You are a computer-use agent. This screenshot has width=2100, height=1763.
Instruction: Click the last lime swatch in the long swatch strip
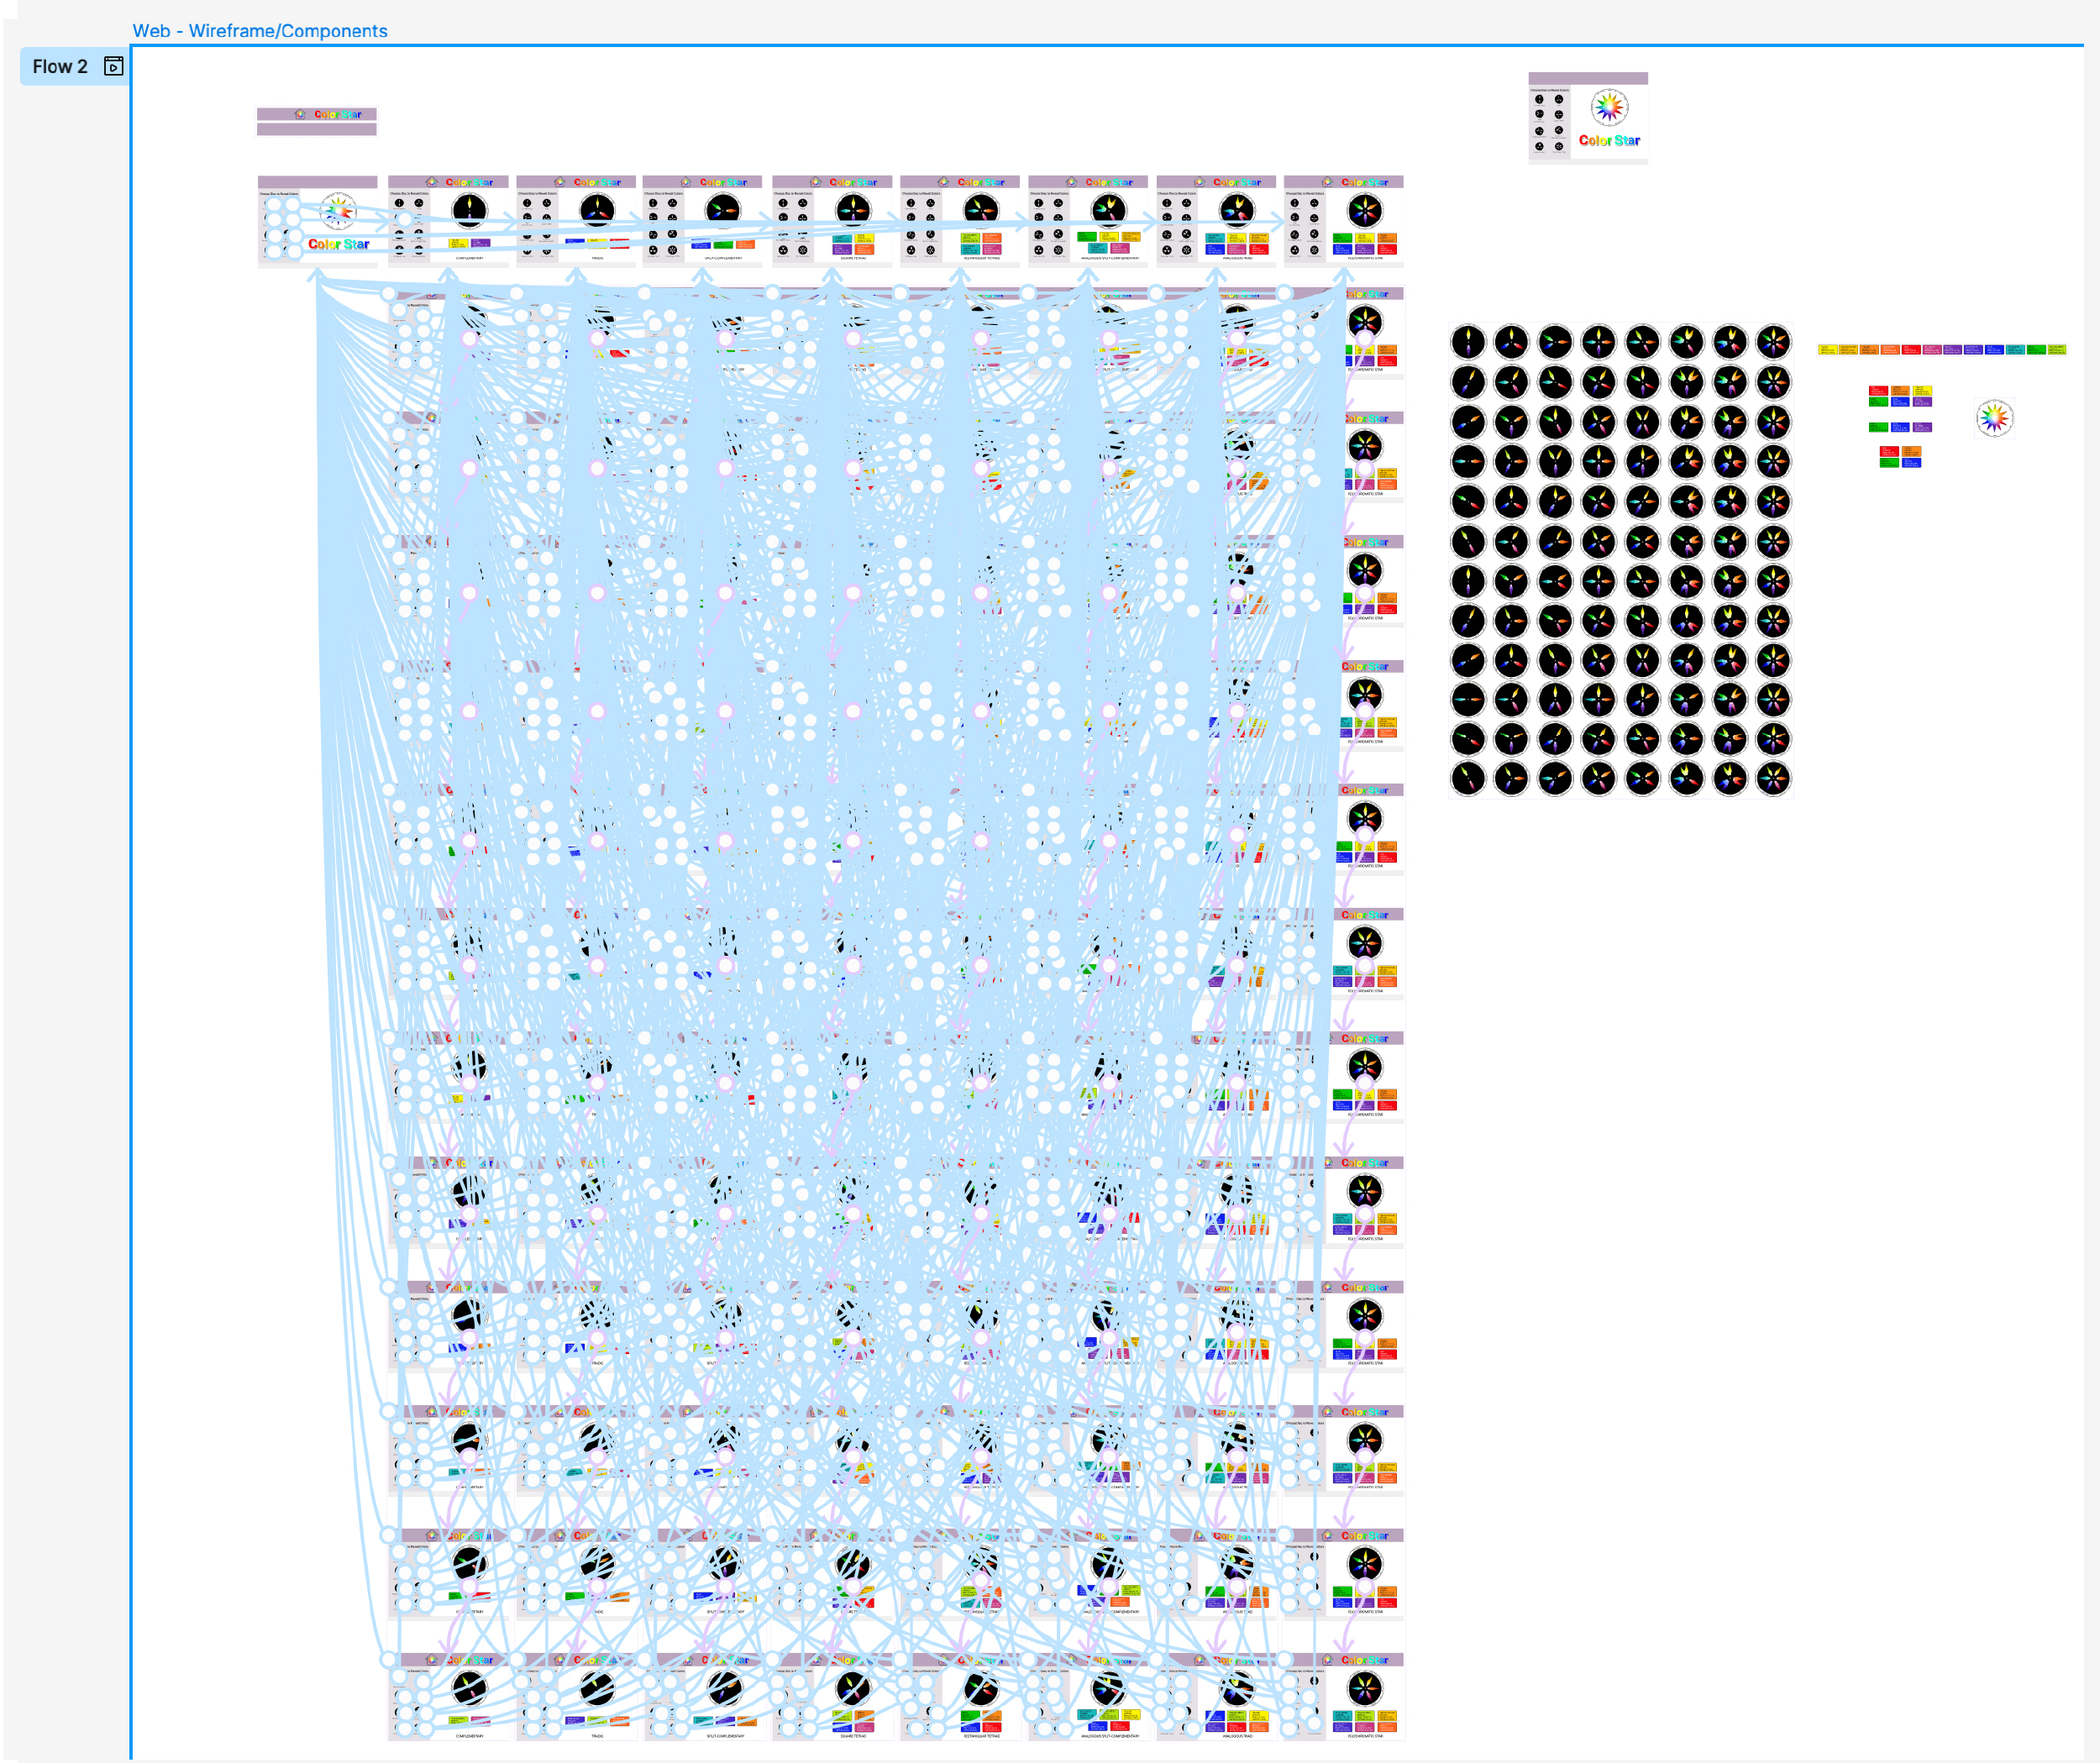pos(2057,350)
